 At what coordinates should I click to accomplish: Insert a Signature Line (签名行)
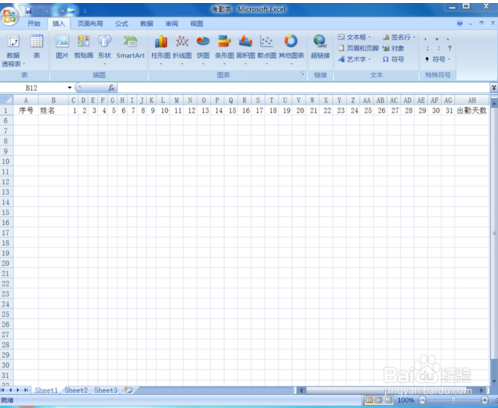click(x=399, y=37)
